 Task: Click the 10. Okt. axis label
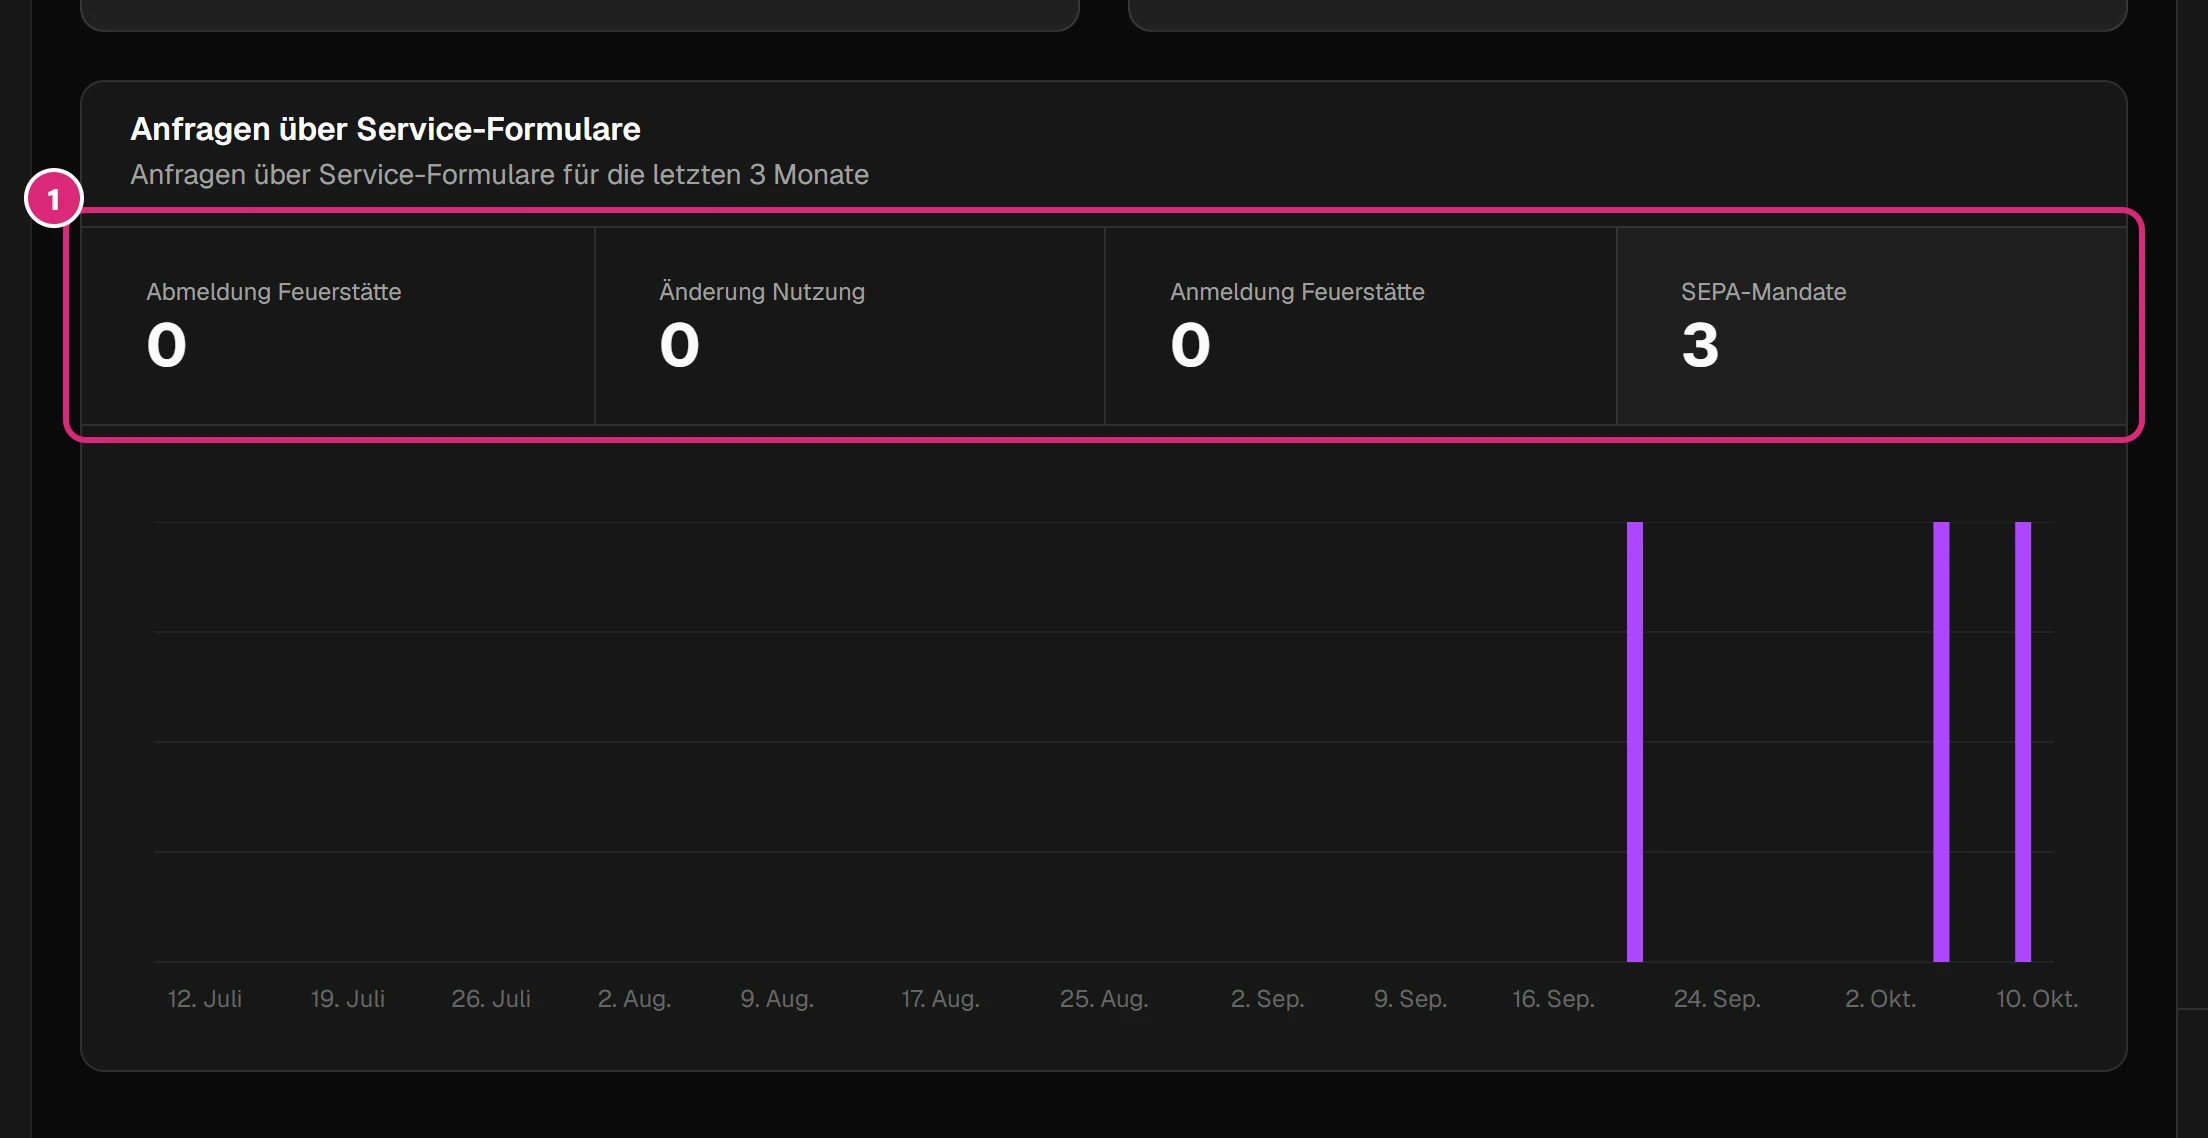pyautogui.click(x=2037, y=999)
